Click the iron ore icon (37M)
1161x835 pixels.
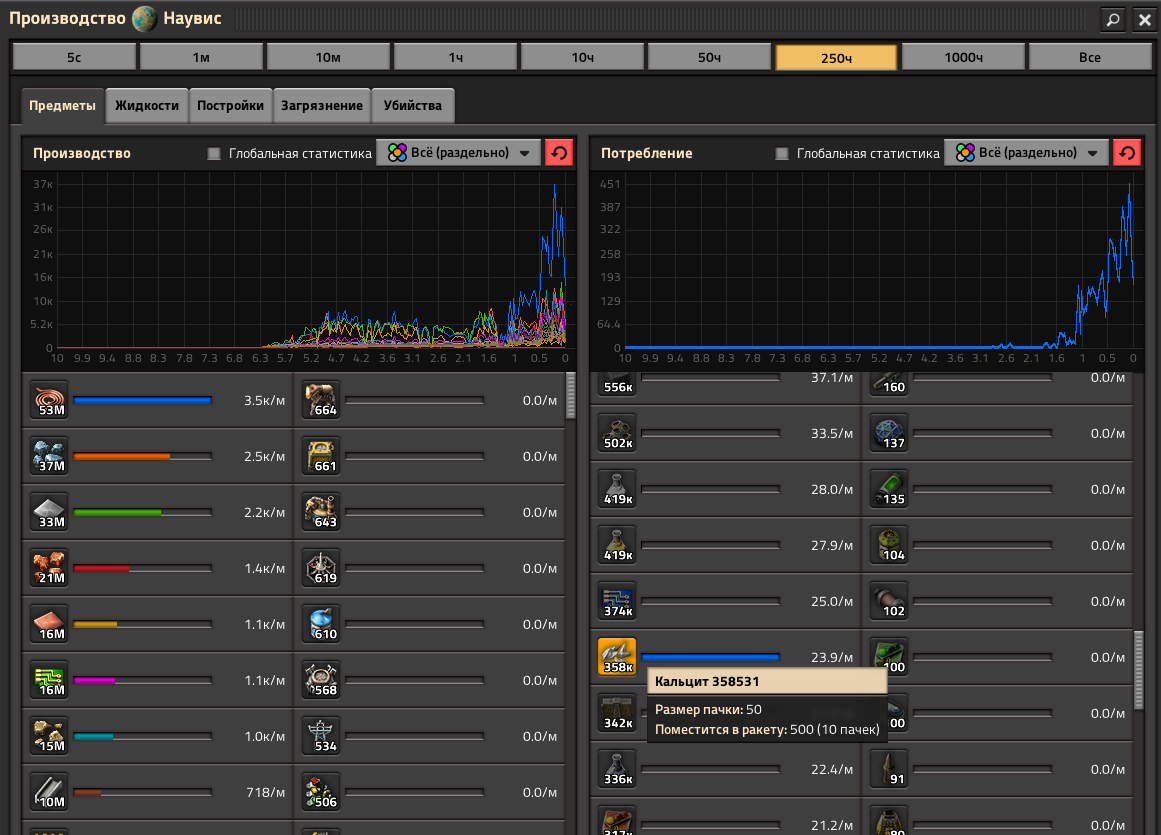[49, 456]
